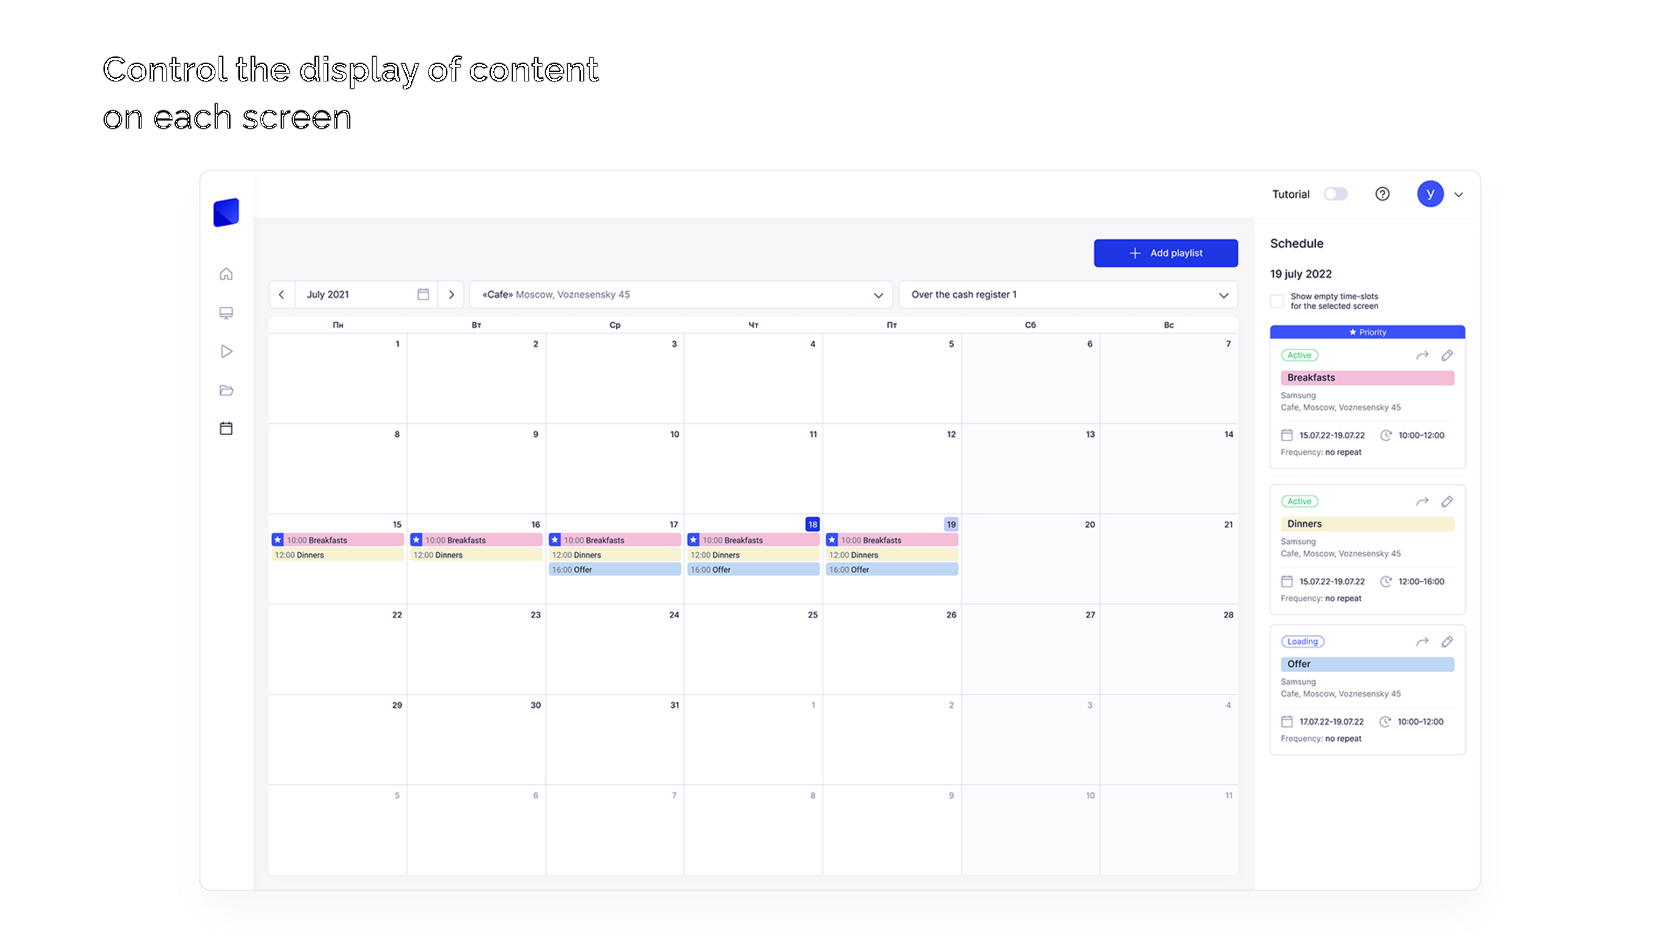Open the user account menu chevron
The height and width of the screenshot is (945, 1680).
pos(1459,195)
